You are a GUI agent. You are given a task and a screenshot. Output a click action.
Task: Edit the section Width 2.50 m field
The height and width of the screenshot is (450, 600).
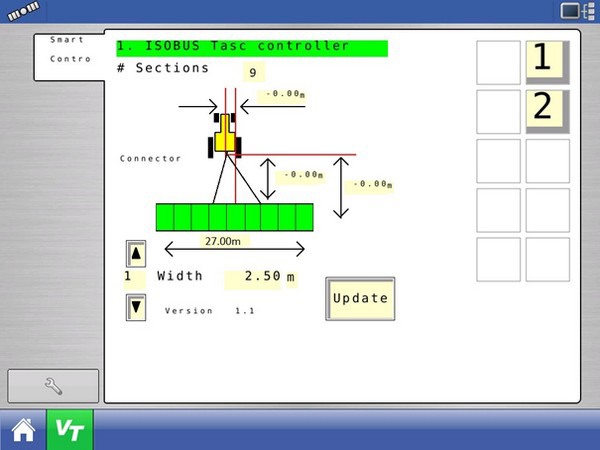(259, 277)
